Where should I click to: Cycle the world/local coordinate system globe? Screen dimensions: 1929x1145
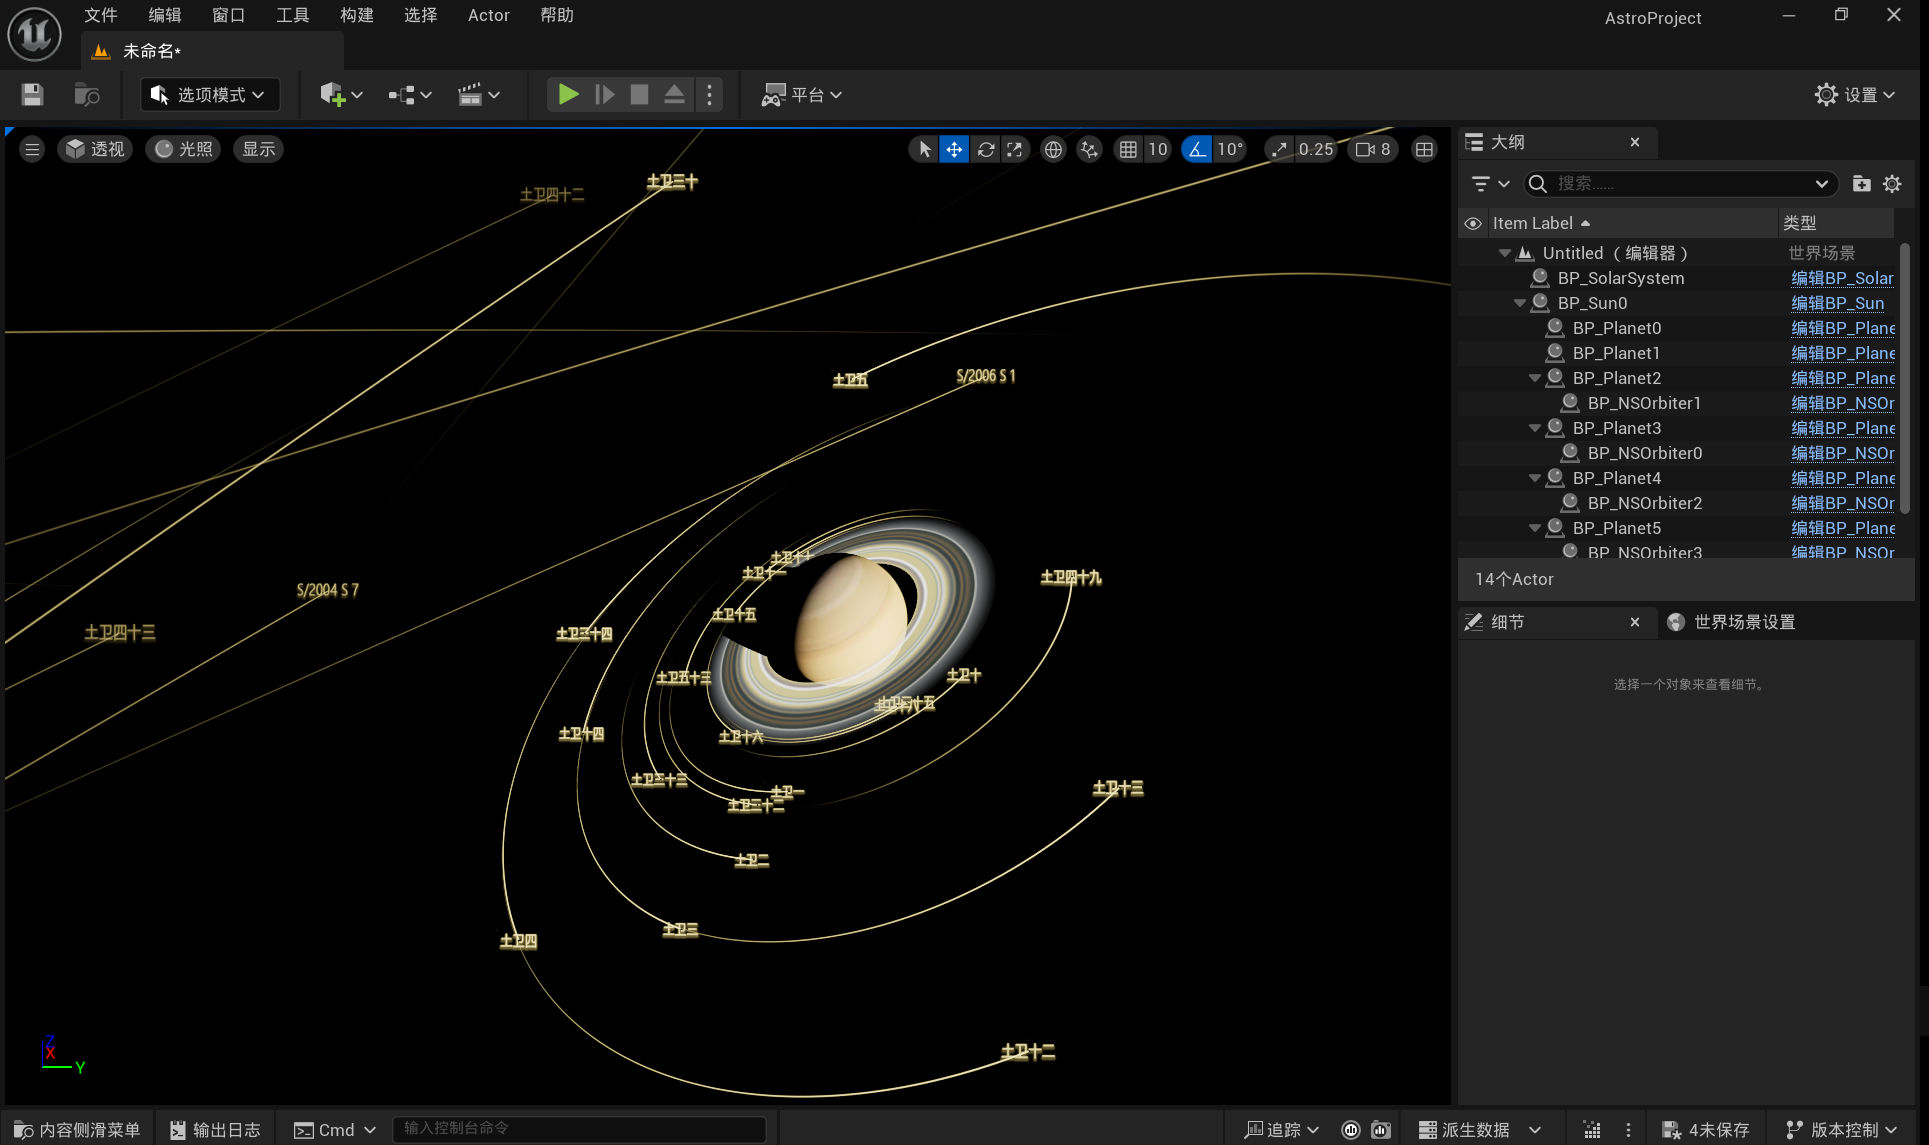(x=1053, y=149)
